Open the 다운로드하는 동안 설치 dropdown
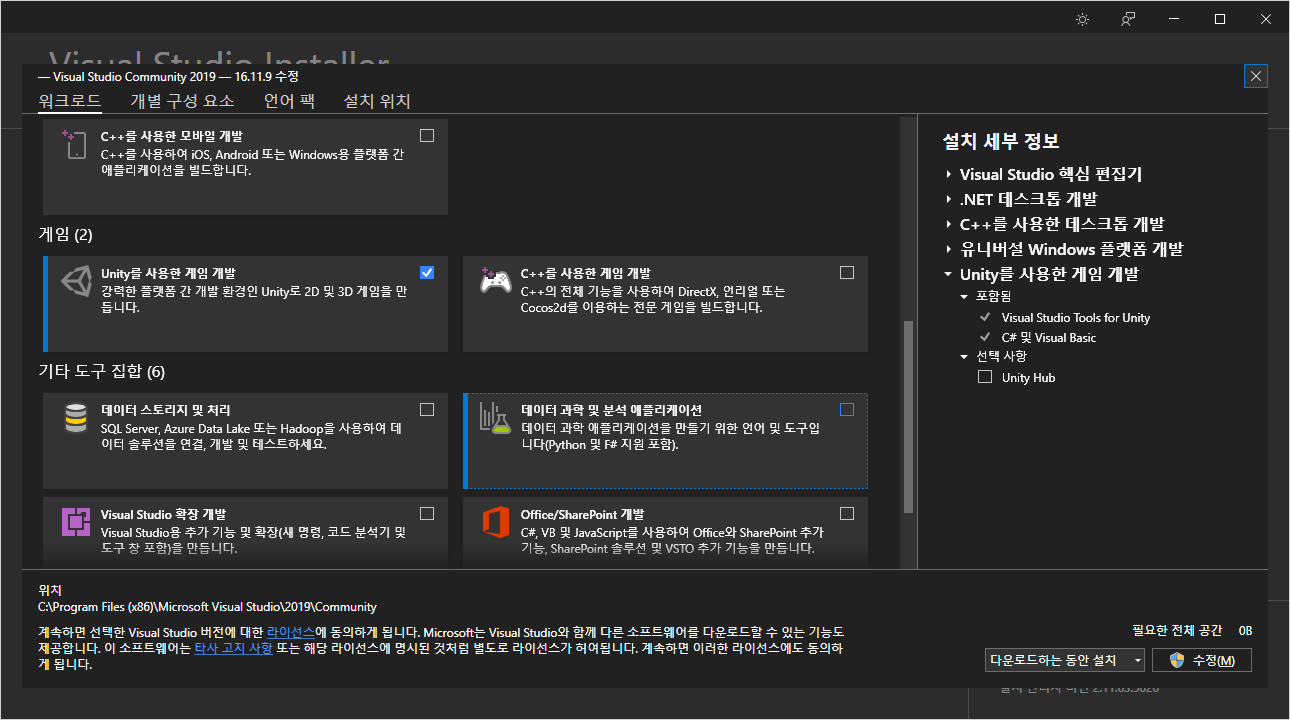This screenshot has height=720, width=1290. click(1065, 660)
